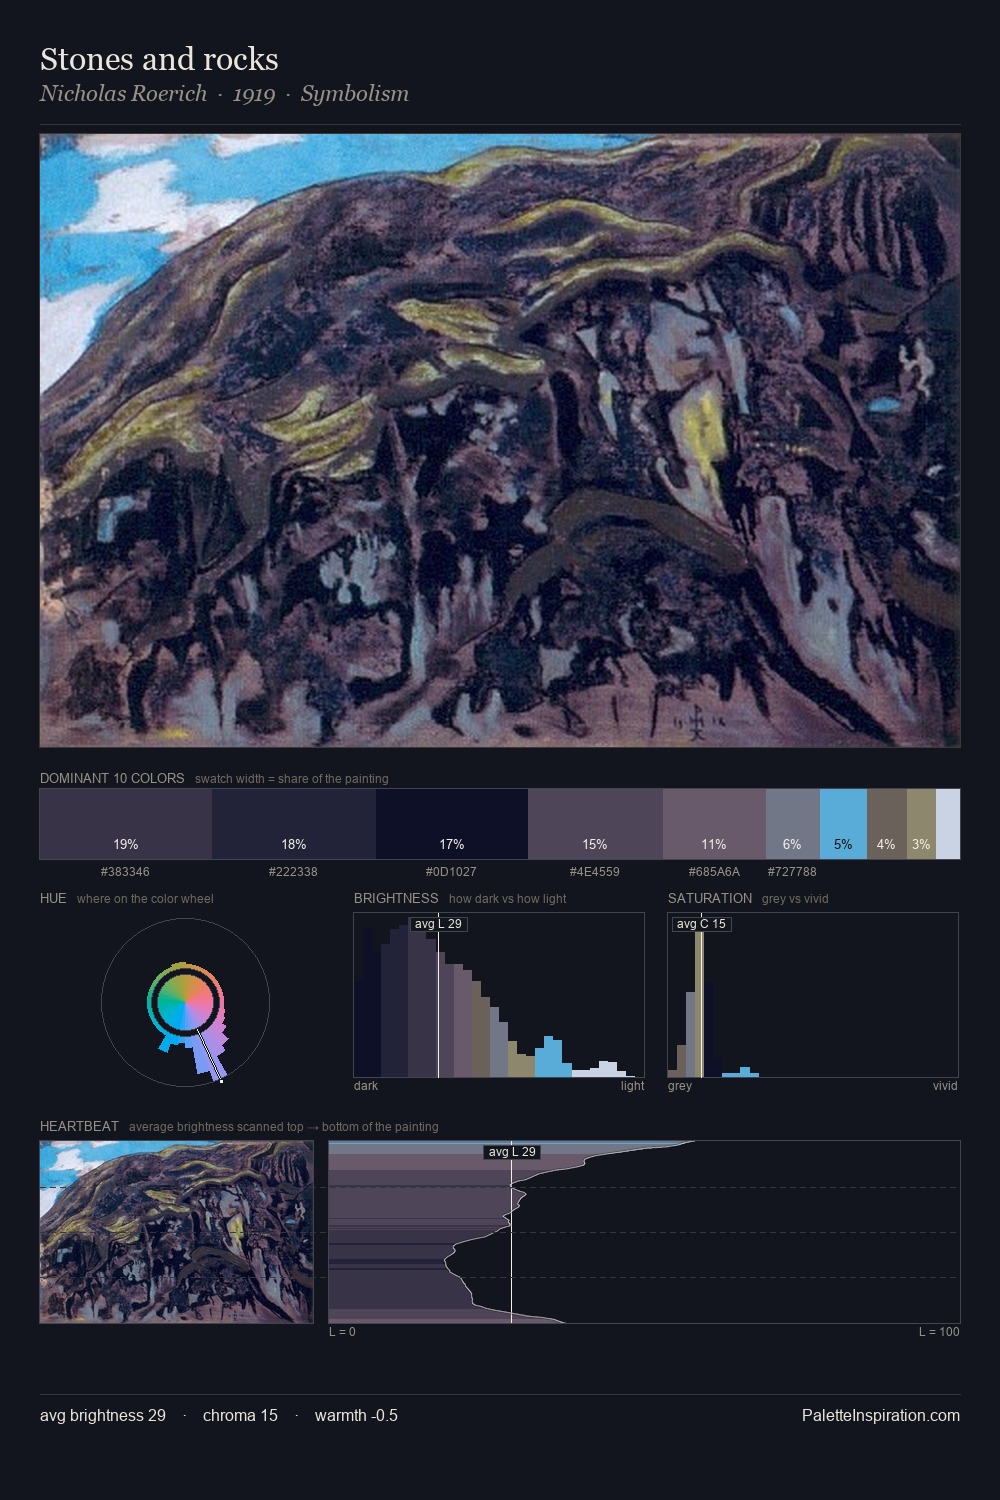Click the SATURATION section heading
The width and height of the screenshot is (1000, 1500).
click(710, 898)
